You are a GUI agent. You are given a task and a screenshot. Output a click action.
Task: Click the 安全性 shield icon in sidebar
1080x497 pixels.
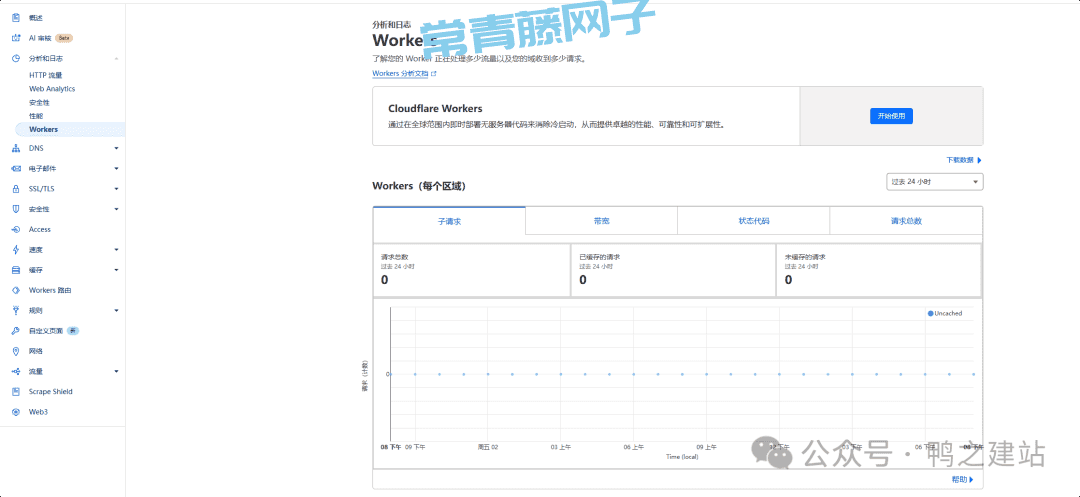[x=16, y=209]
